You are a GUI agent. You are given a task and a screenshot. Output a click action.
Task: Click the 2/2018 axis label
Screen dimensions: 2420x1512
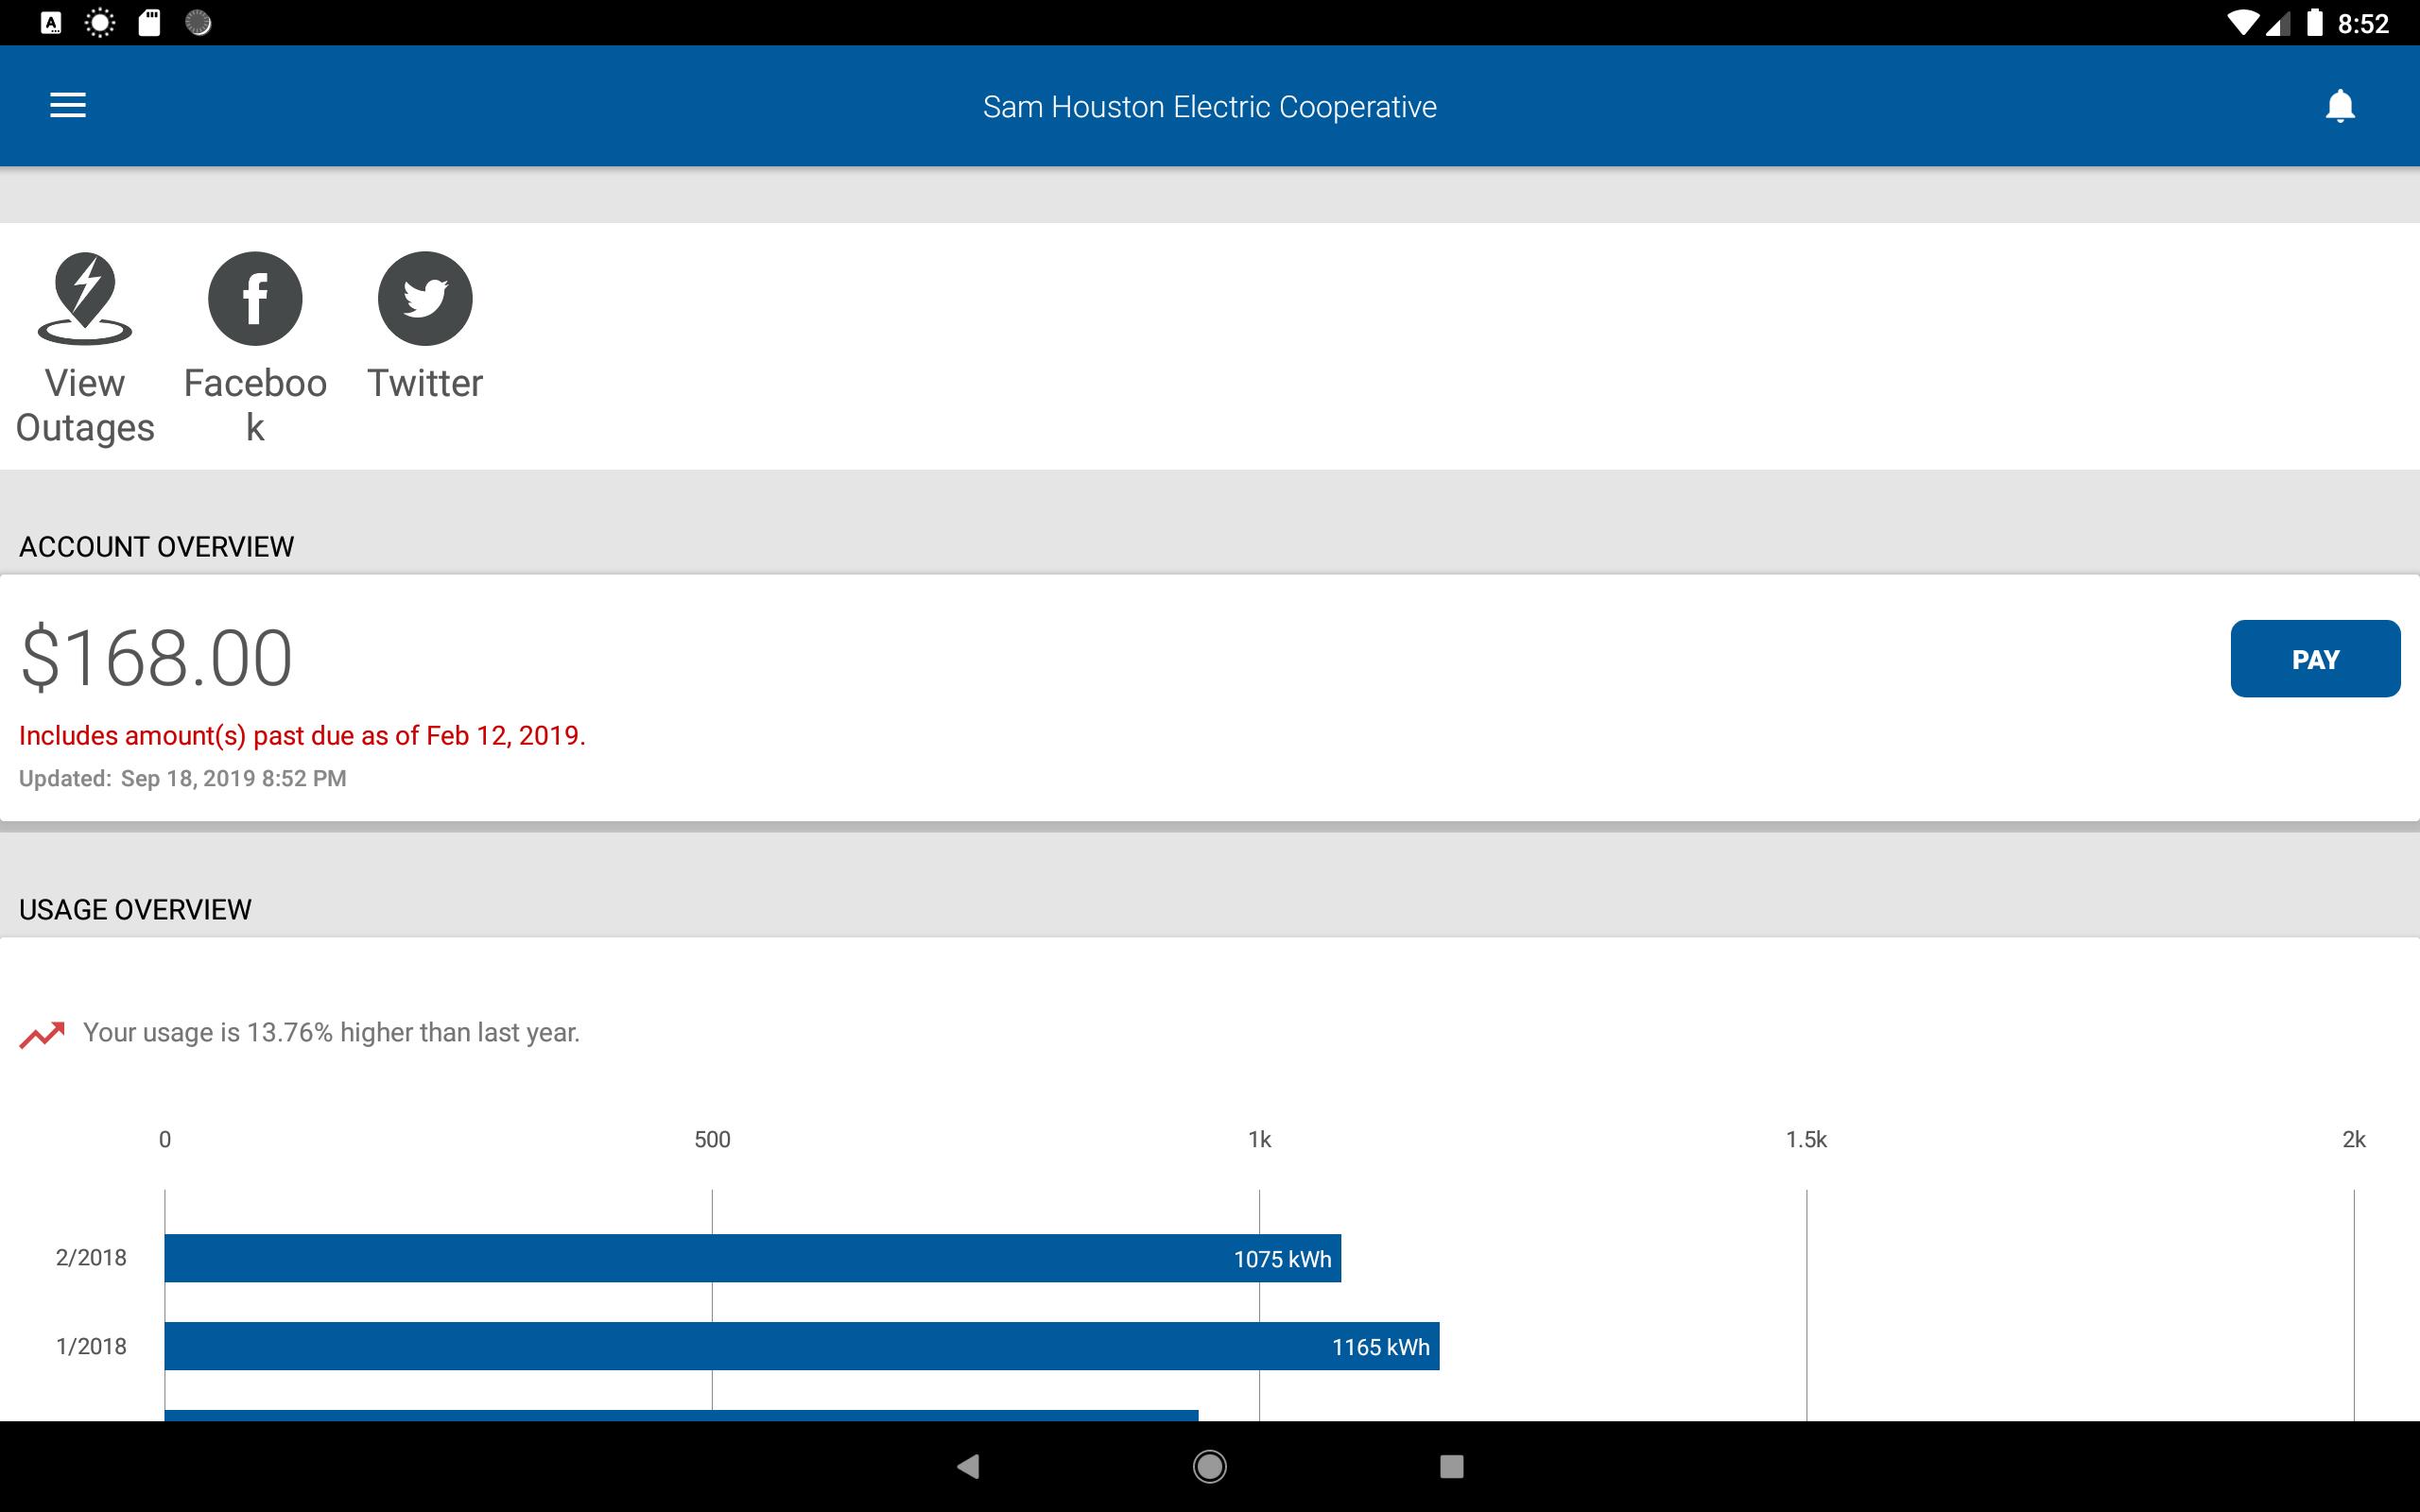click(x=91, y=1258)
